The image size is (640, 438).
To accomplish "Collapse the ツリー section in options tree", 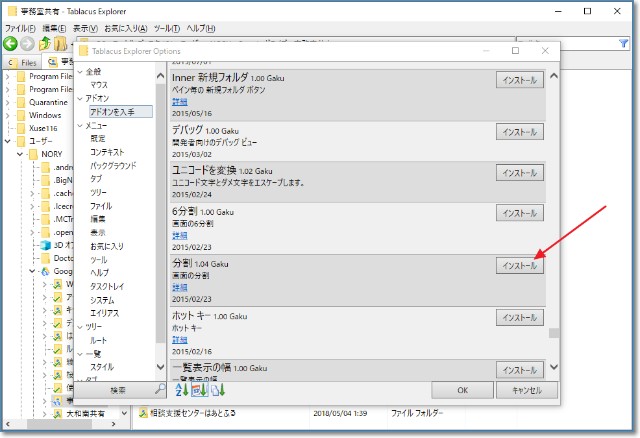I will pos(79,326).
